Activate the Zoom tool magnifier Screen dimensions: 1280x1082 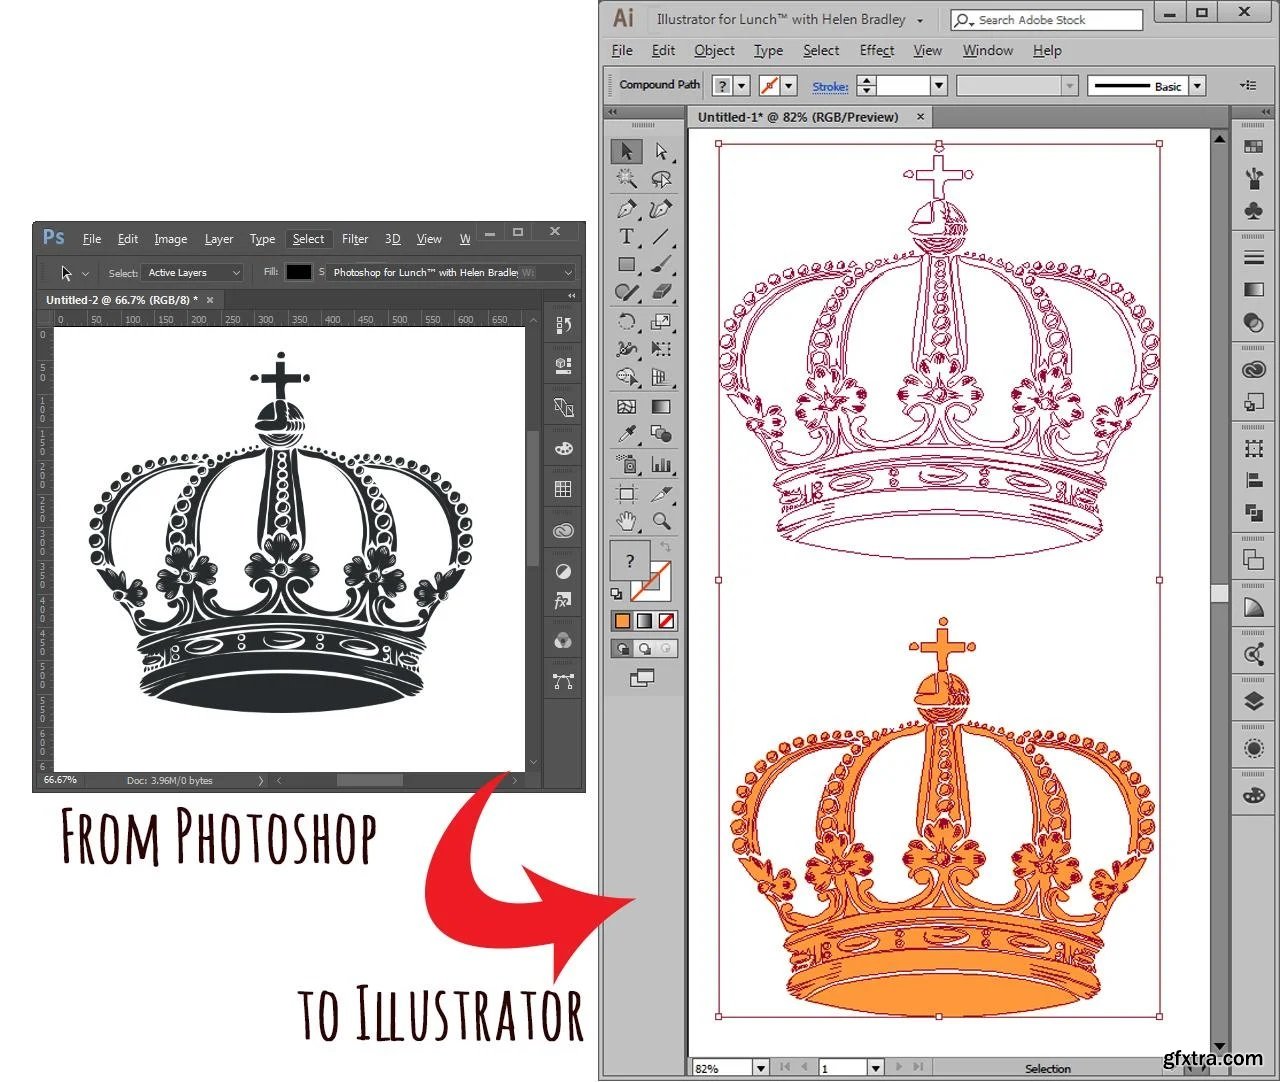[661, 521]
